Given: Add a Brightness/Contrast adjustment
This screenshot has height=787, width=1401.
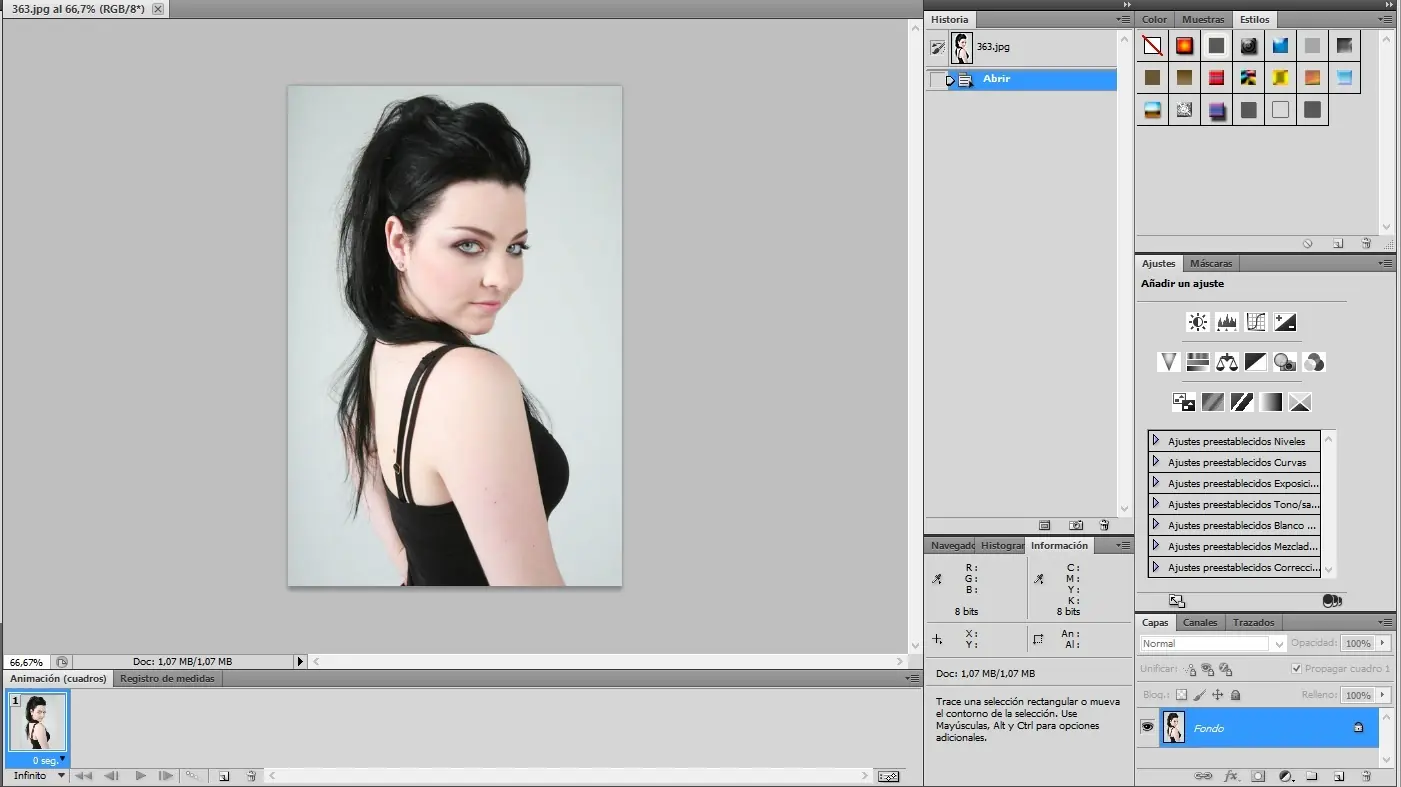Looking at the screenshot, I should pos(1197,322).
